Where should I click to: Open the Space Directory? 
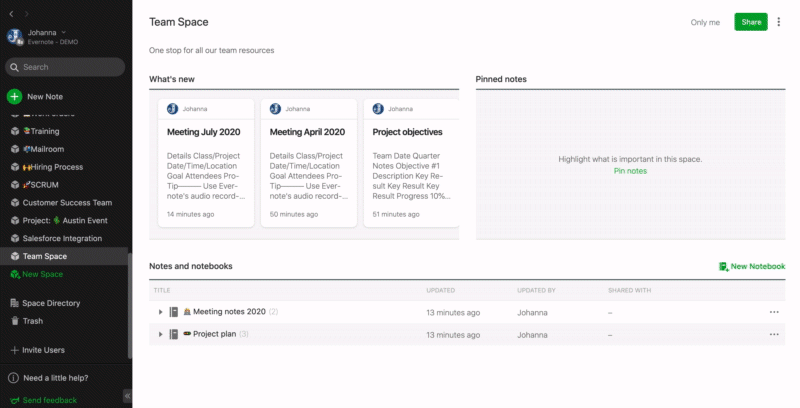50,303
